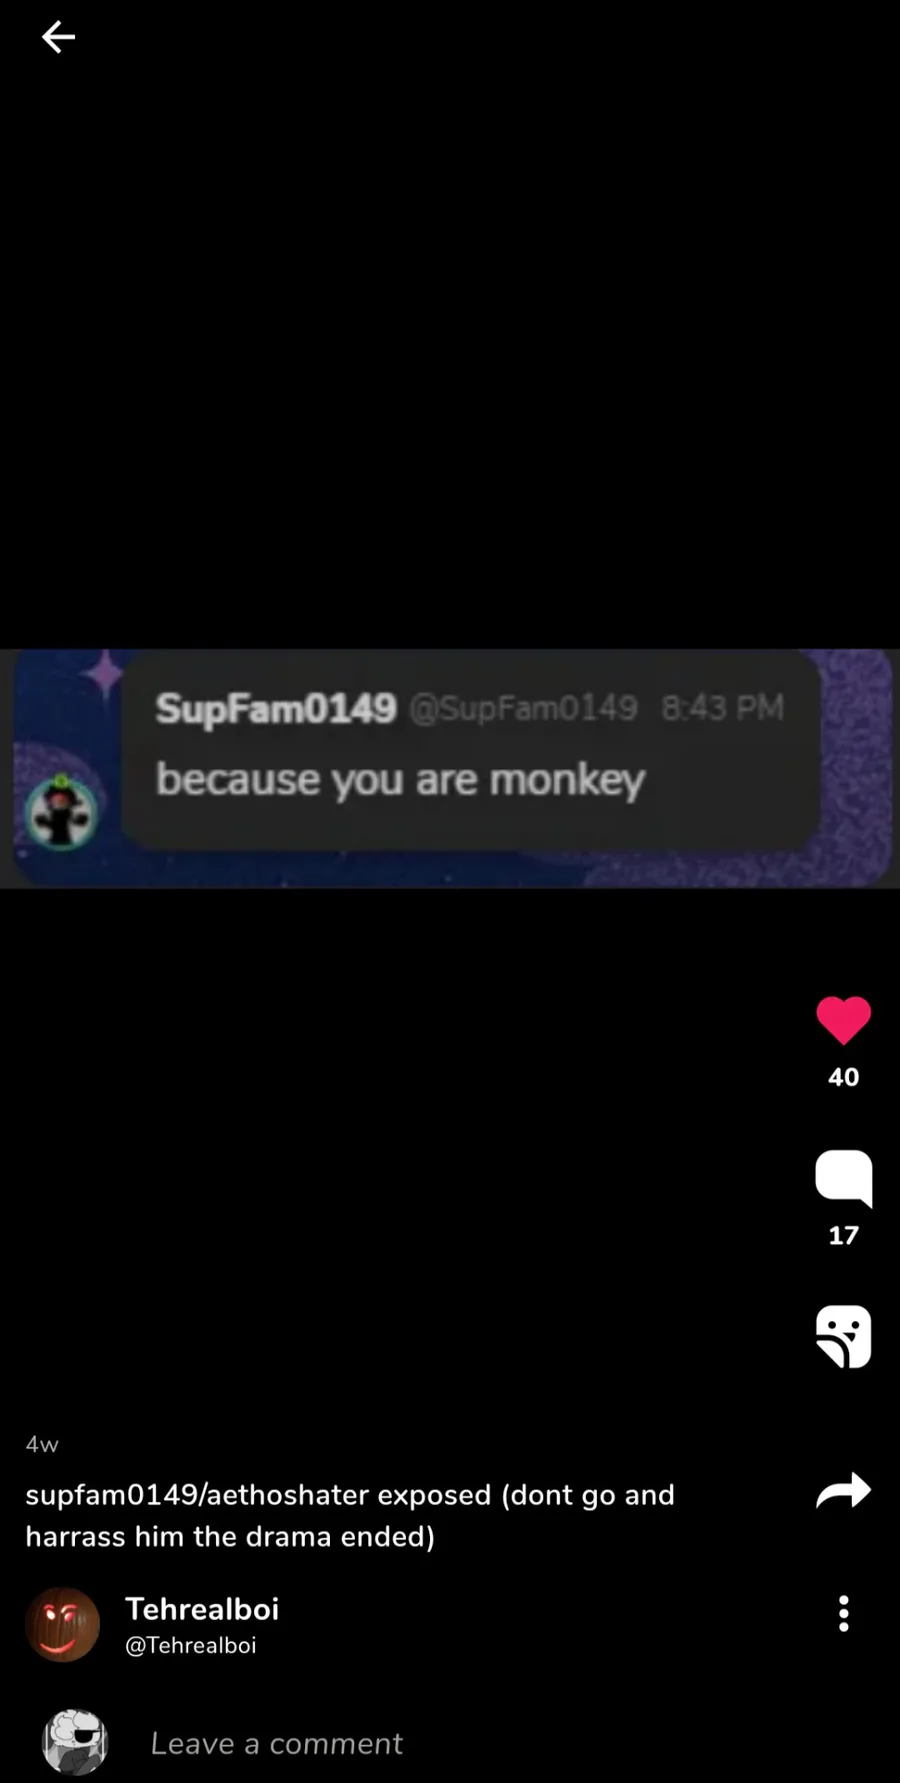
Task: Tap your own avatar beside comment box
Action: tap(75, 1741)
